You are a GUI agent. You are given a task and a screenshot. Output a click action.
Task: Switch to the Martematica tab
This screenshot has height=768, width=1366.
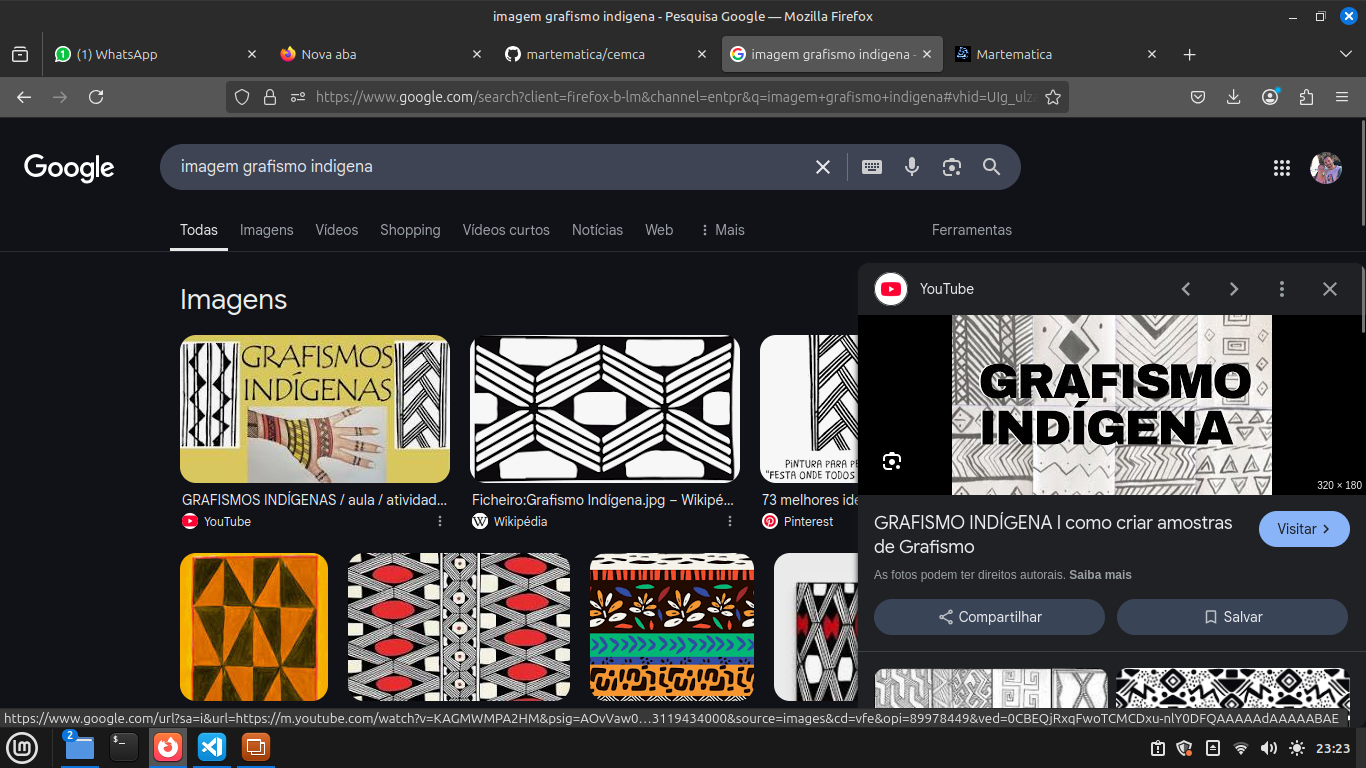pyautogui.click(x=1057, y=55)
